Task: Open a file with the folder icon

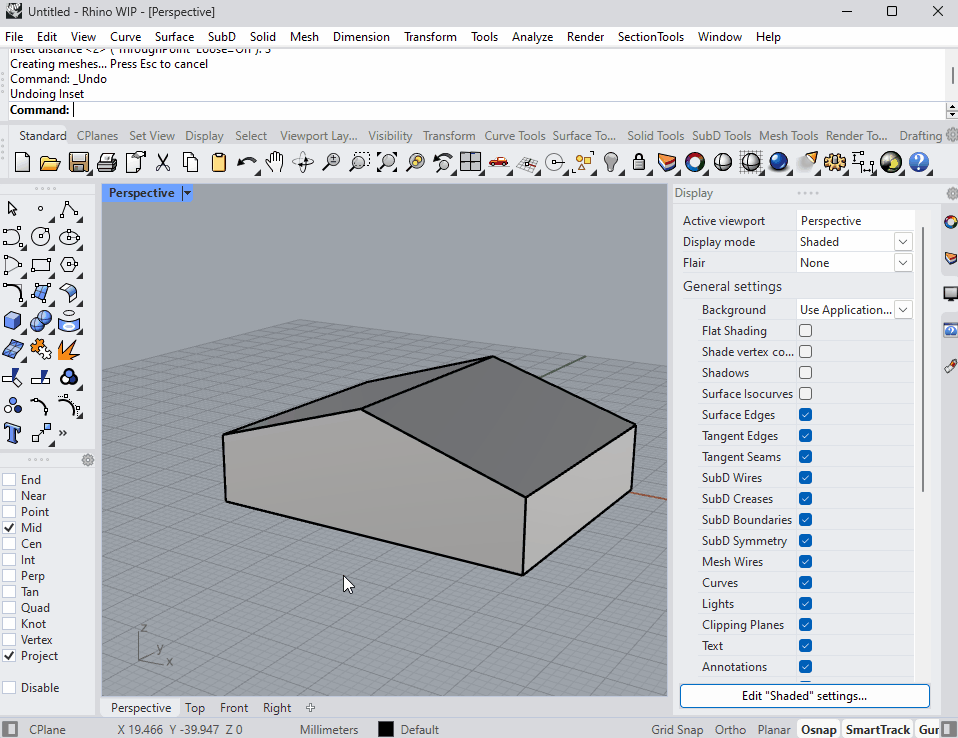Action: coord(50,163)
